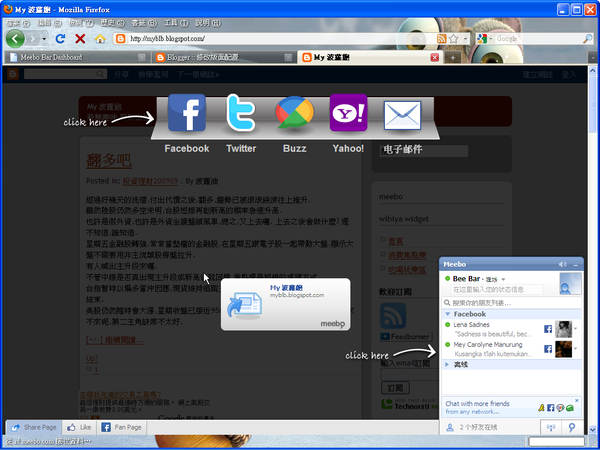600x450 pixels.
Task: Click the Google Talk icon in Meebo promo
Action: pyautogui.click(x=560, y=408)
